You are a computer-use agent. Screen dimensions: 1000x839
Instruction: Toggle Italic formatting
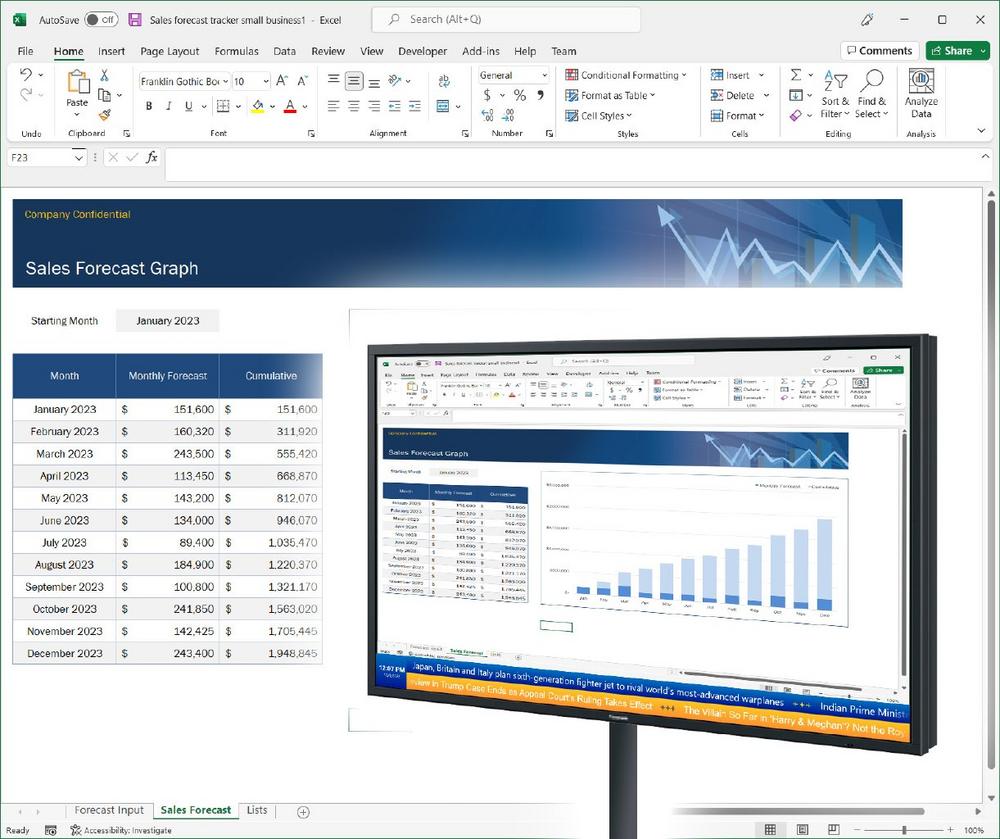[168, 106]
